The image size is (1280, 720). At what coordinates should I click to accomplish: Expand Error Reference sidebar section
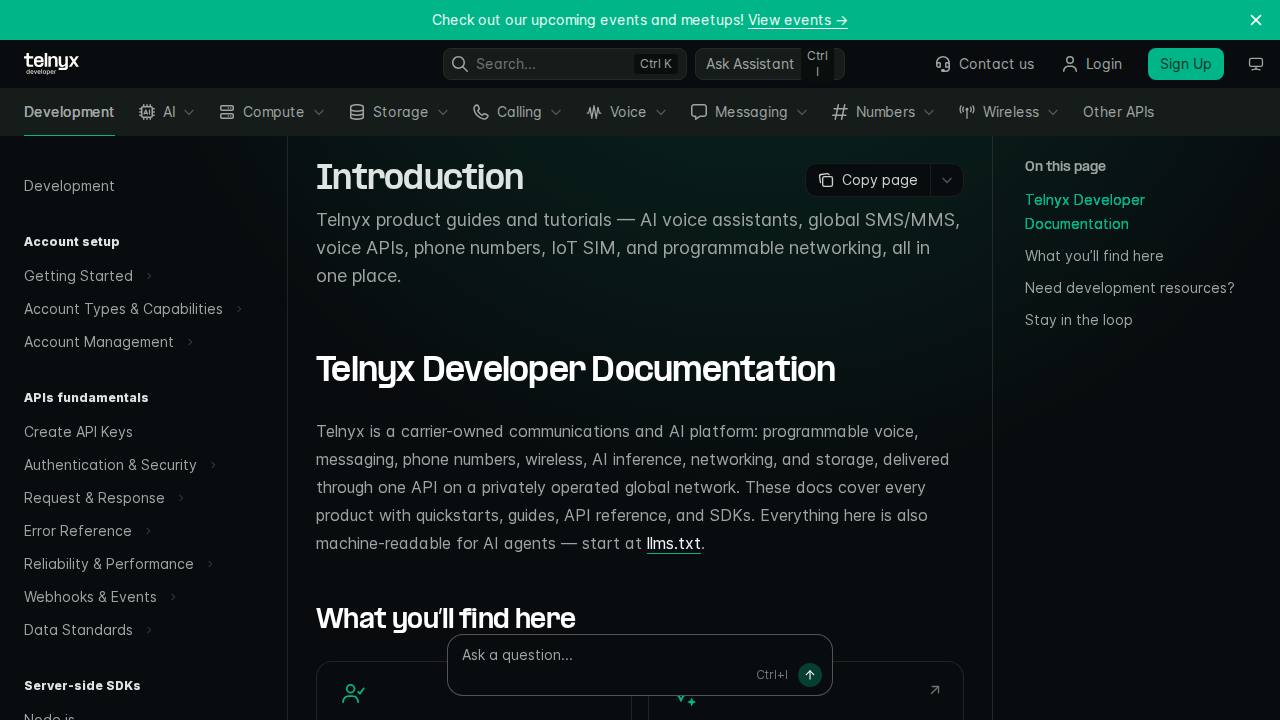[x=148, y=531]
